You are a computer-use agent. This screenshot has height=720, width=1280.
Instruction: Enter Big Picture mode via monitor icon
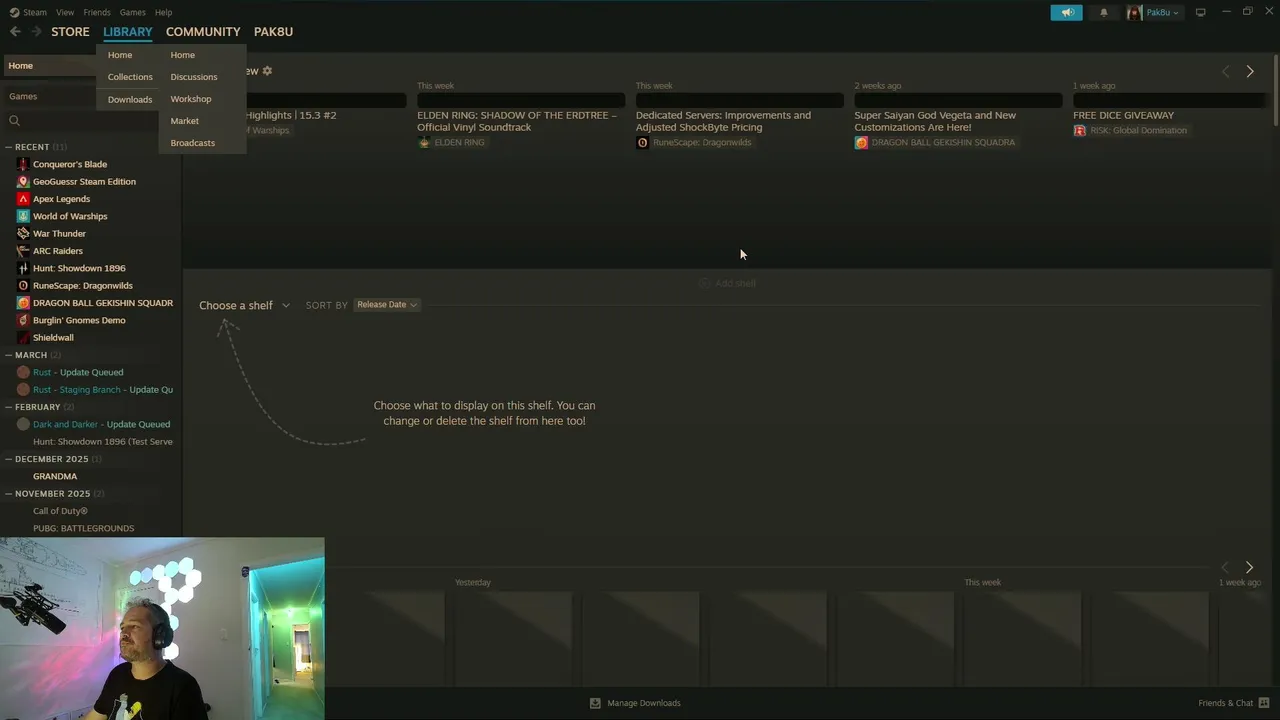click(1200, 12)
